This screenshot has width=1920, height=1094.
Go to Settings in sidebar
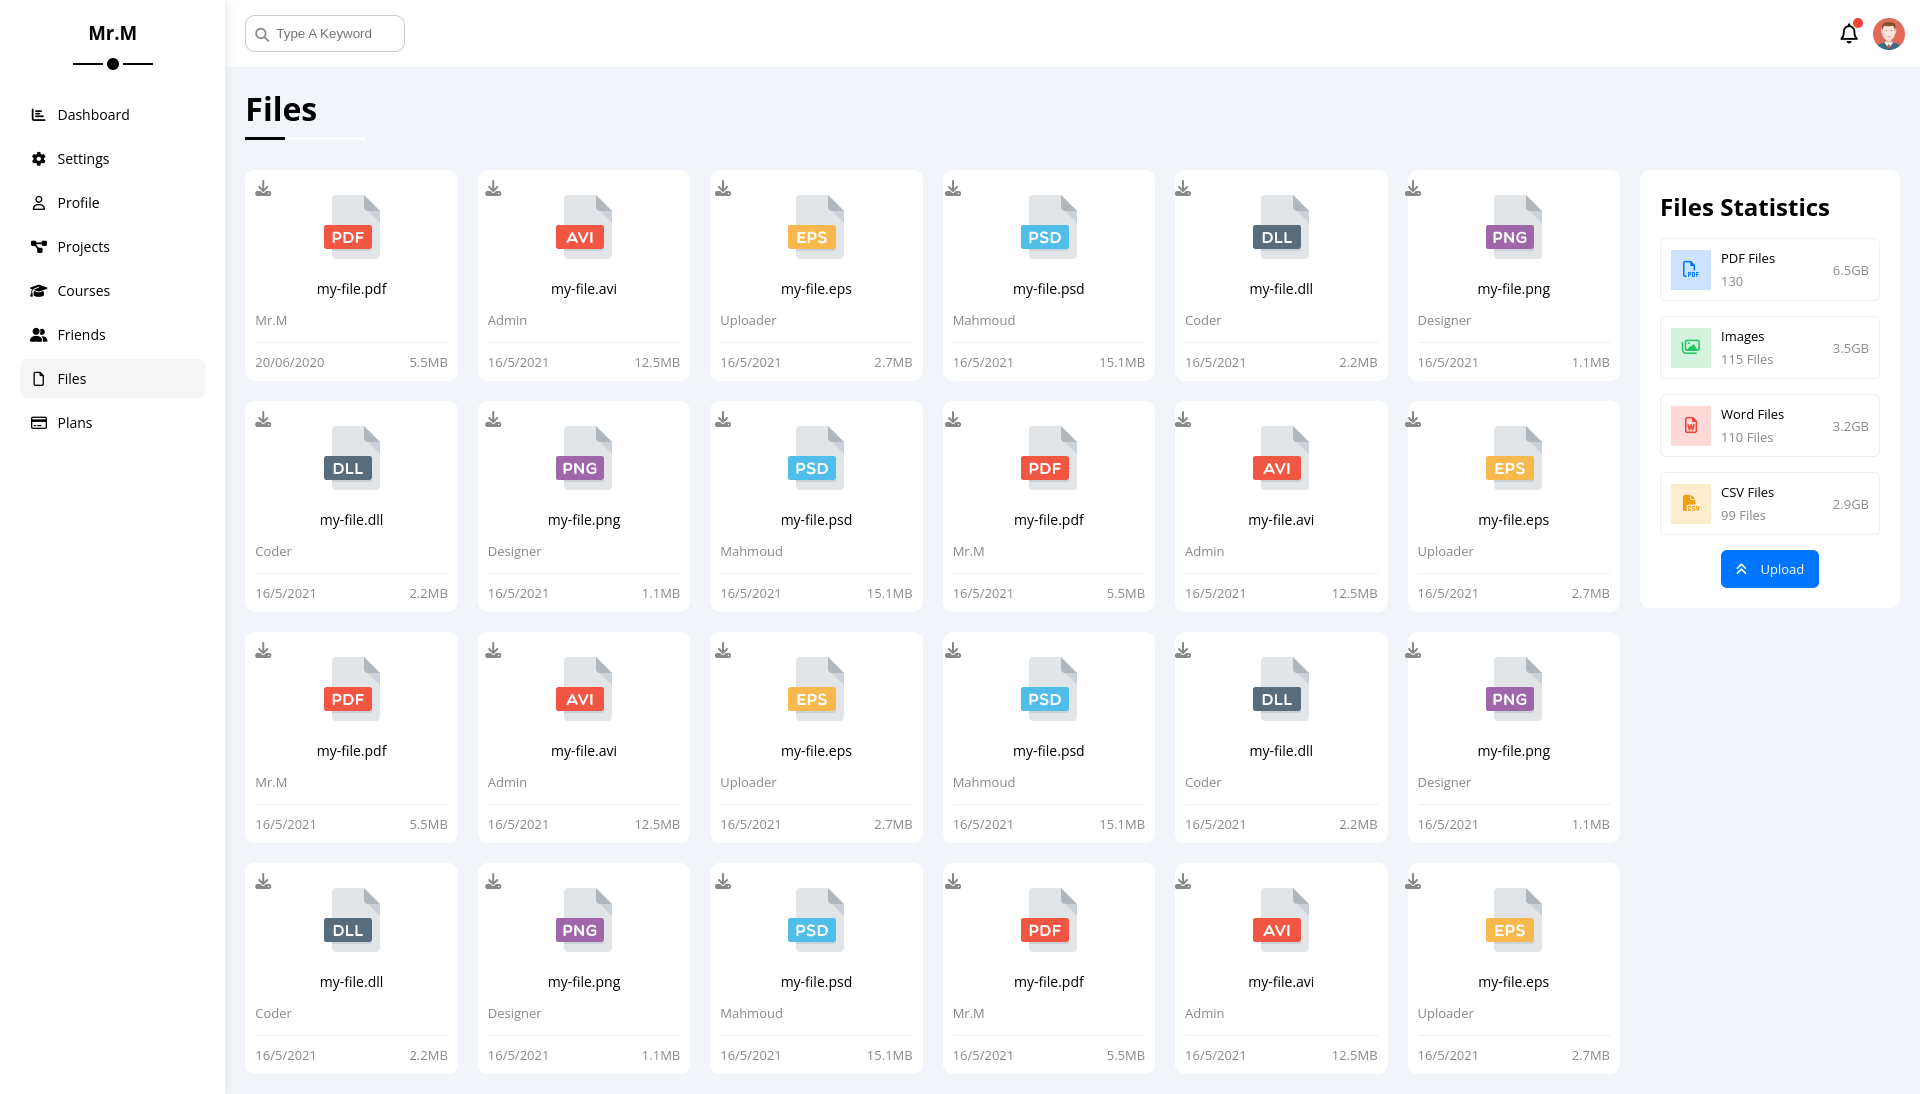pos(83,159)
